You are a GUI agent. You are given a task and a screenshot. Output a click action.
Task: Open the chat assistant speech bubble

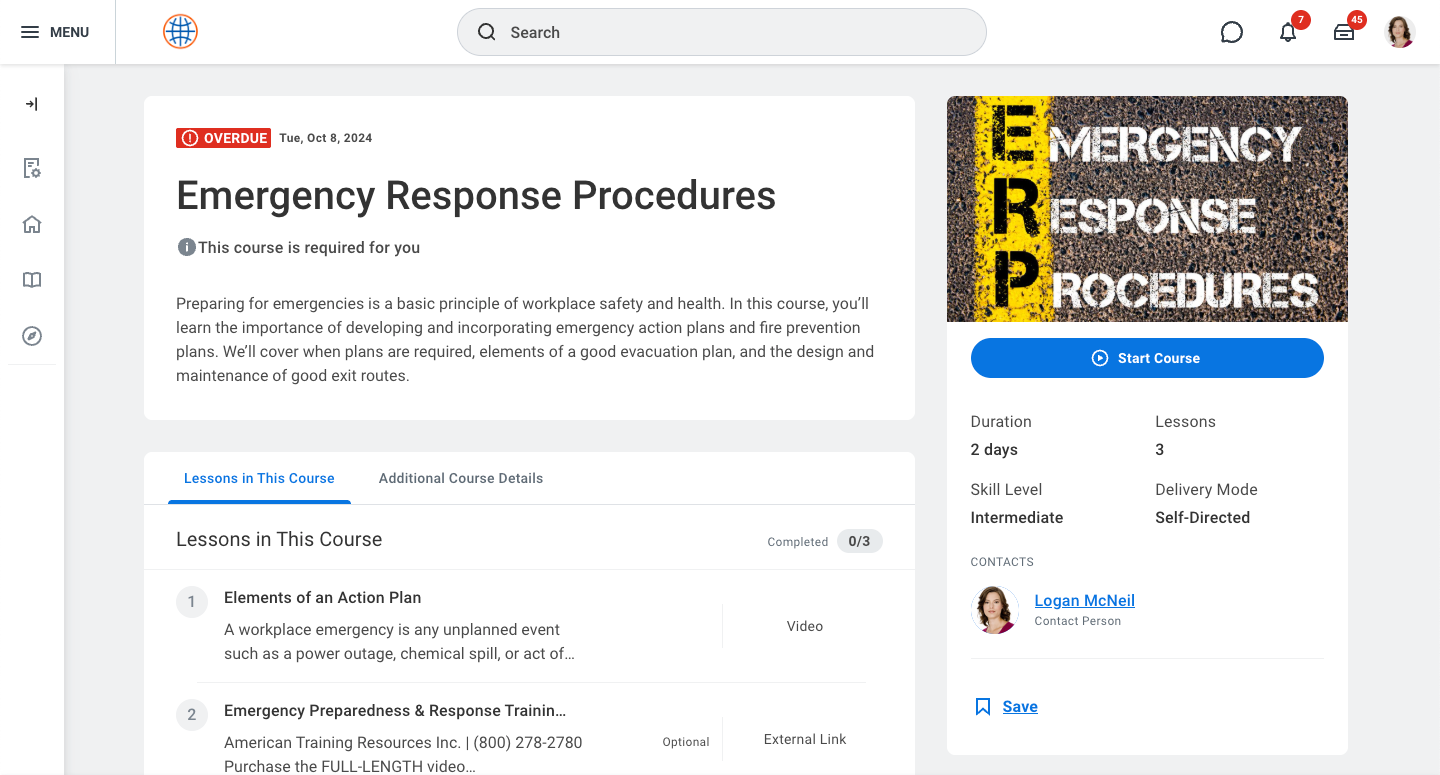1231,32
